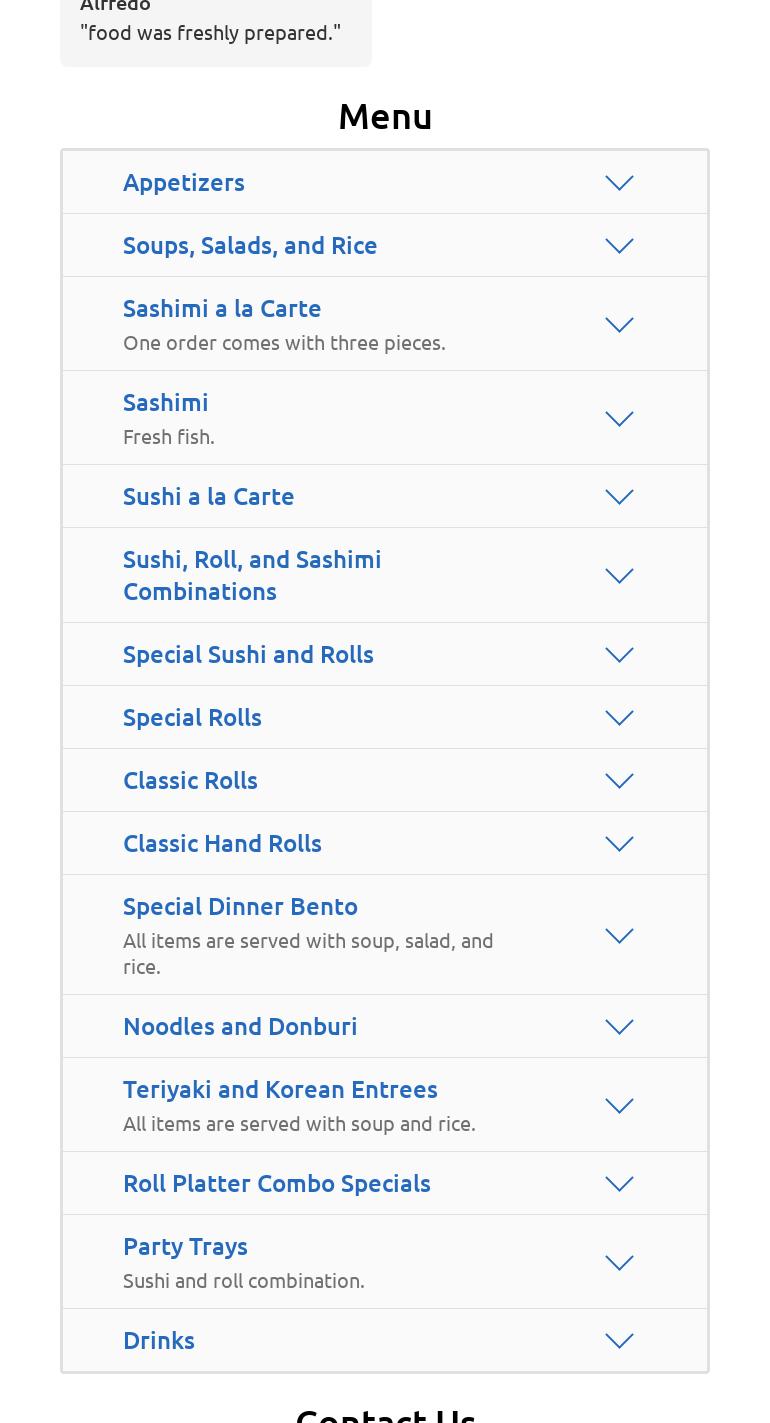770x1423 pixels.
Task: Click chevron beside Sushi, Roll, and Sashimi Combinations
Action: (x=619, y=576)
